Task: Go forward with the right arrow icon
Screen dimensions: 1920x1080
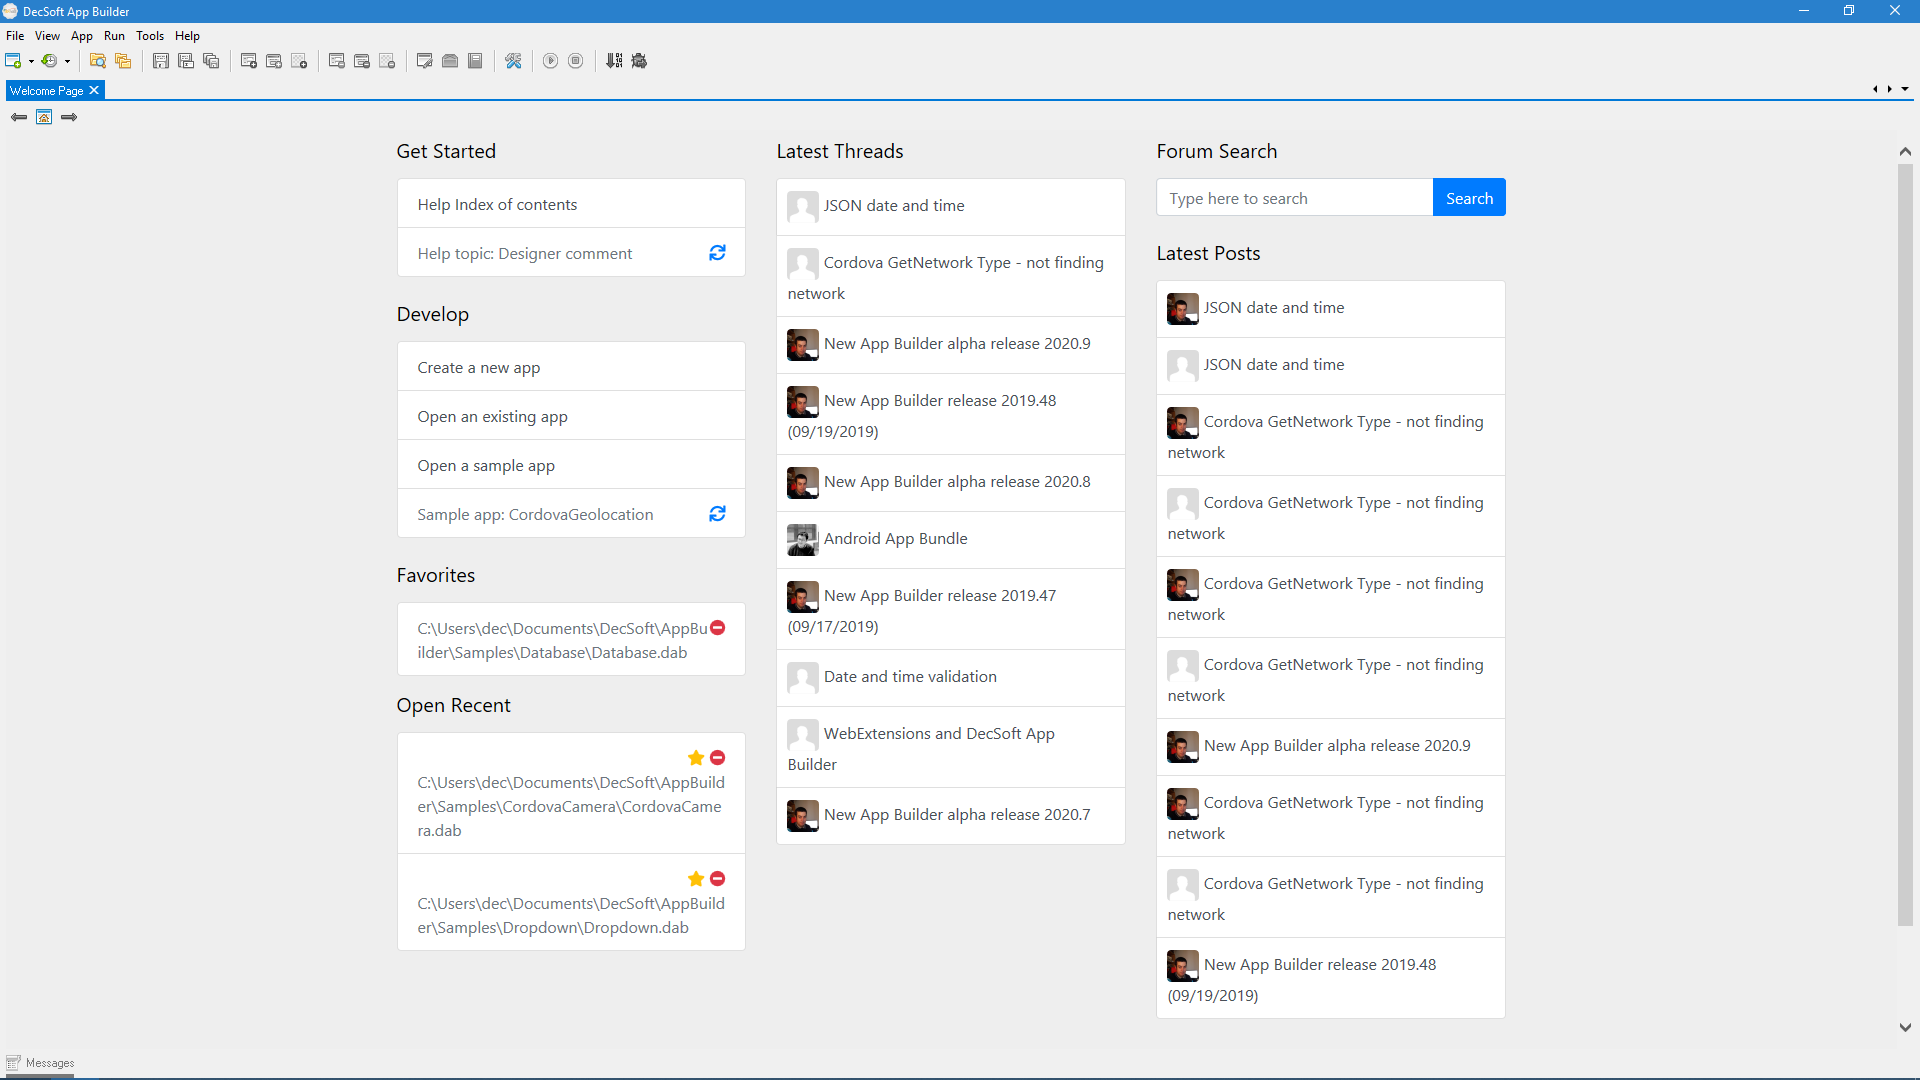Action: point(69,117)
